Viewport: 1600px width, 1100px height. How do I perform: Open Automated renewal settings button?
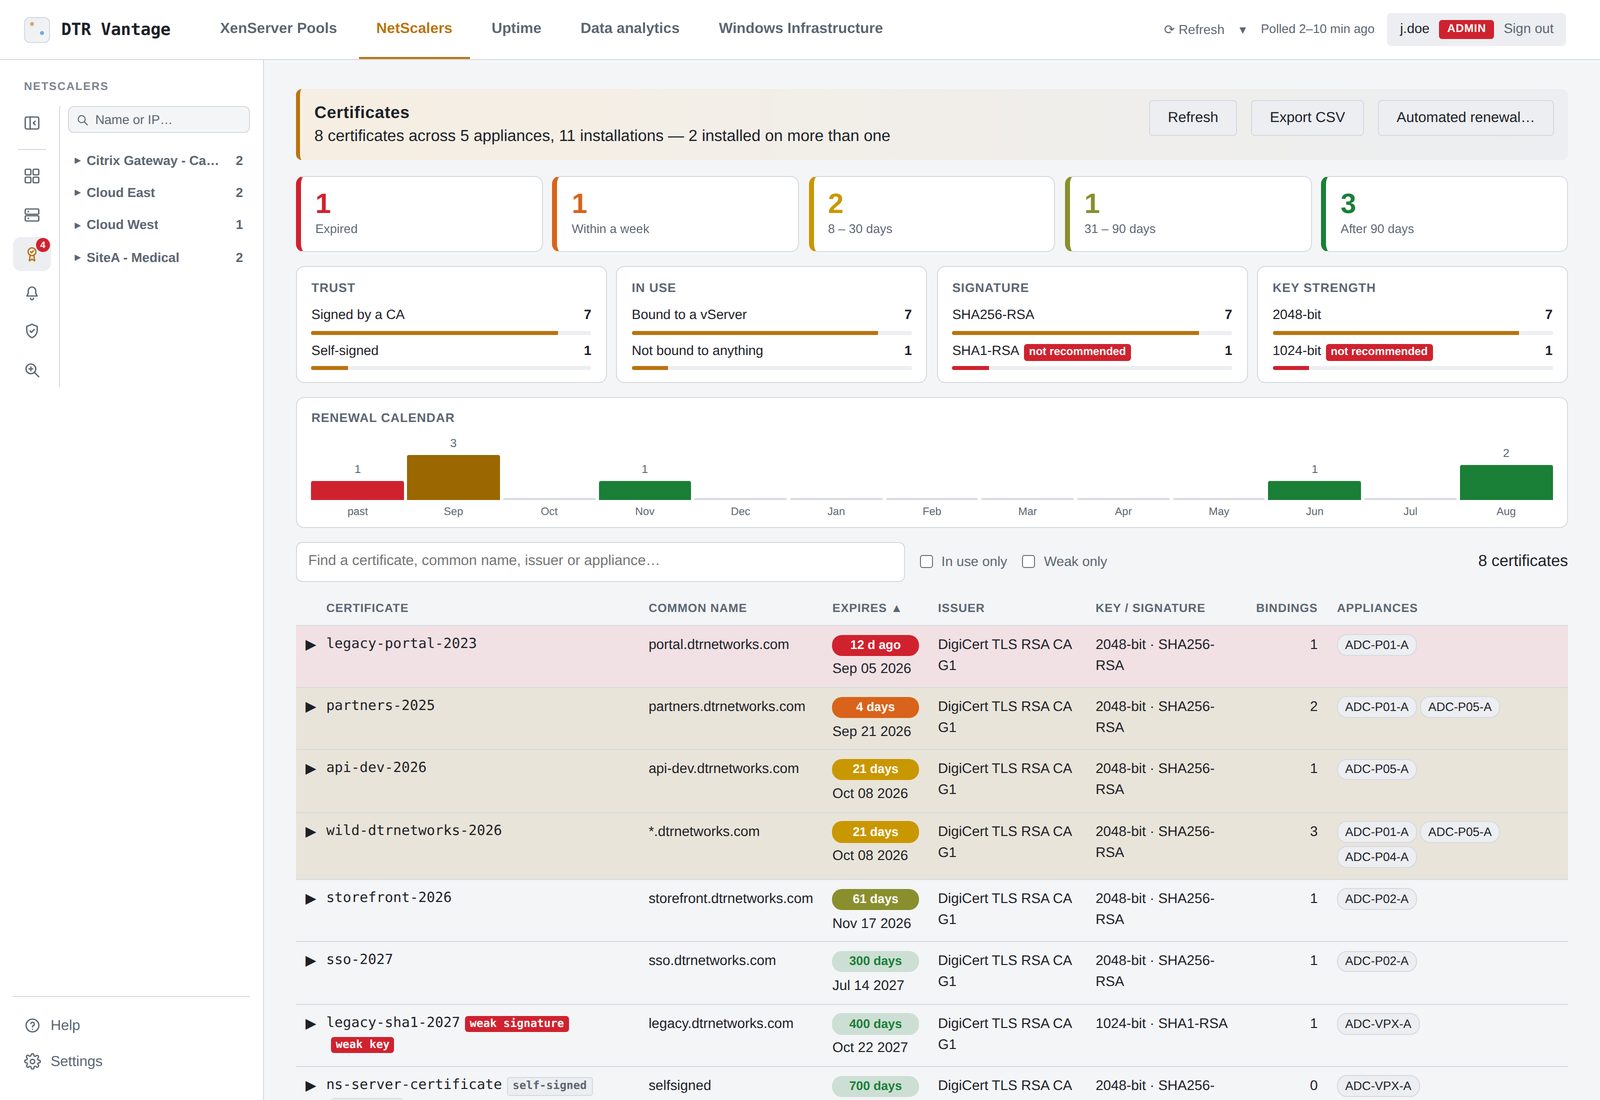pos(1465,118)
